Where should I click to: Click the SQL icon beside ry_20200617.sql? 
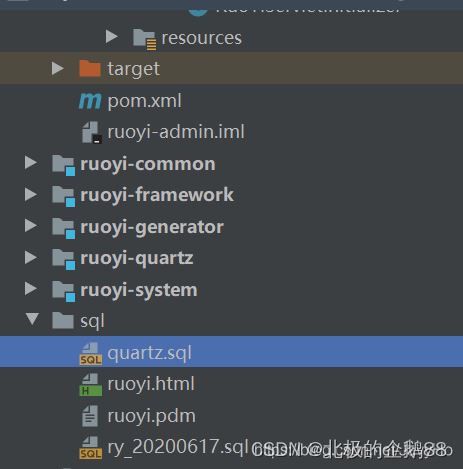[91, 448]
